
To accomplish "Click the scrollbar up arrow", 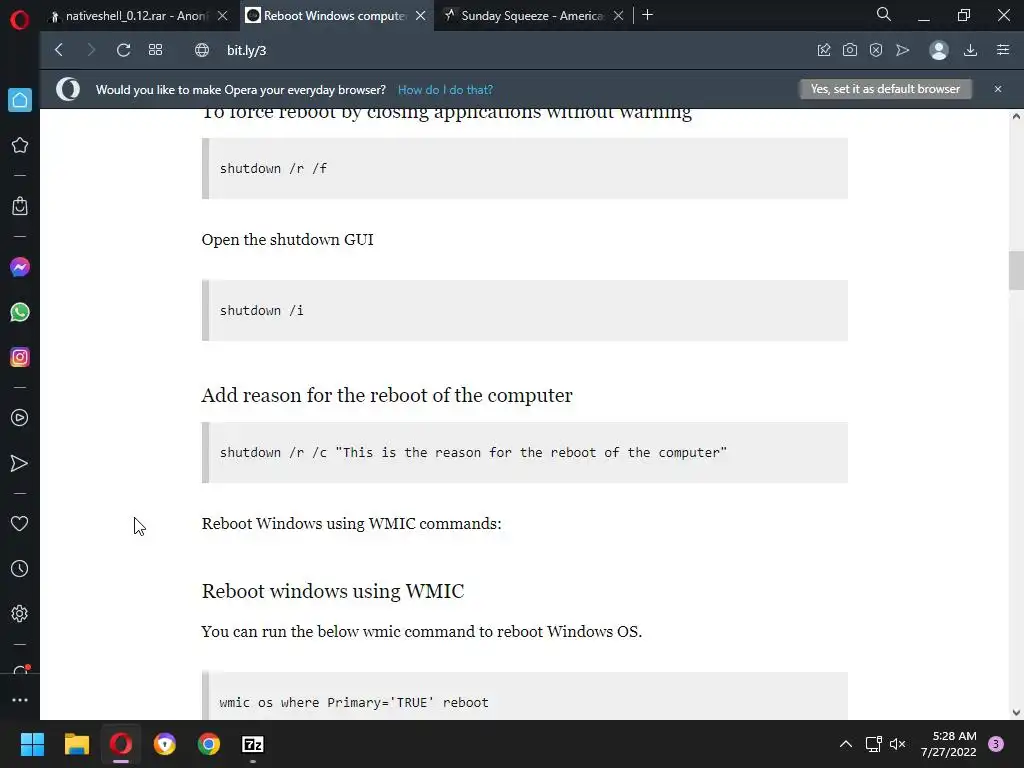I will (1016, 116).
